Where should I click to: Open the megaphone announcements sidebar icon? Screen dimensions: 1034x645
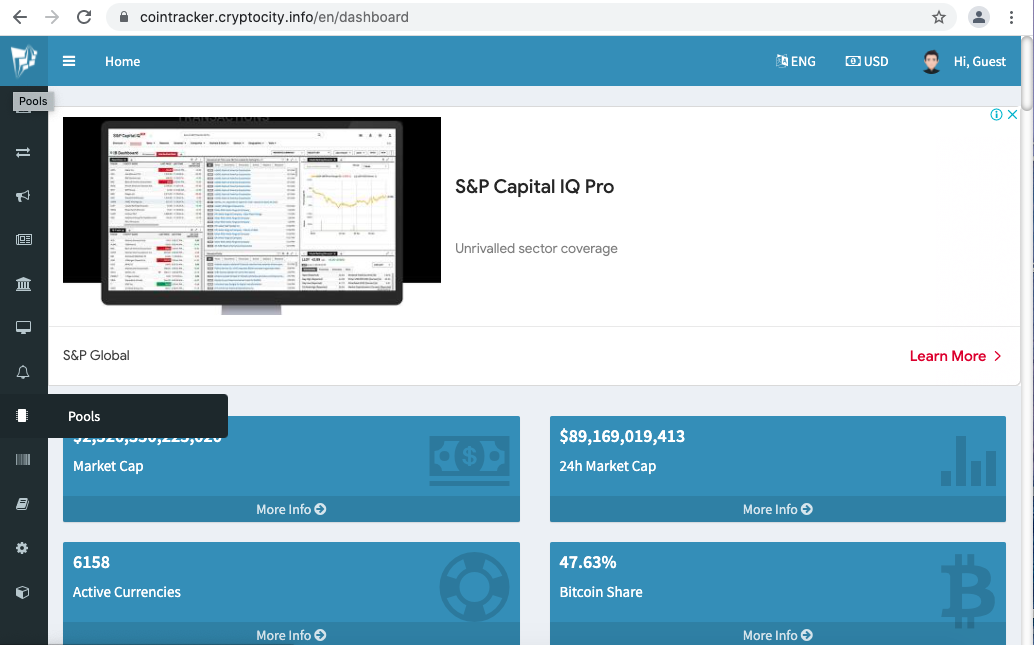pos(23,196)
